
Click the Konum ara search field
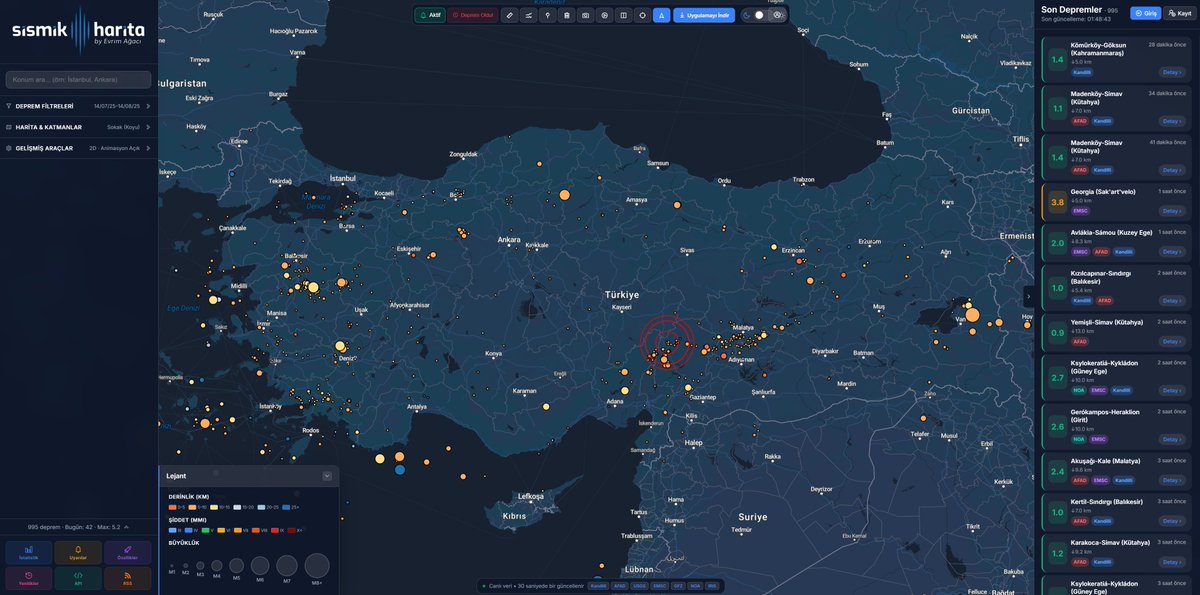click(78, 79)
